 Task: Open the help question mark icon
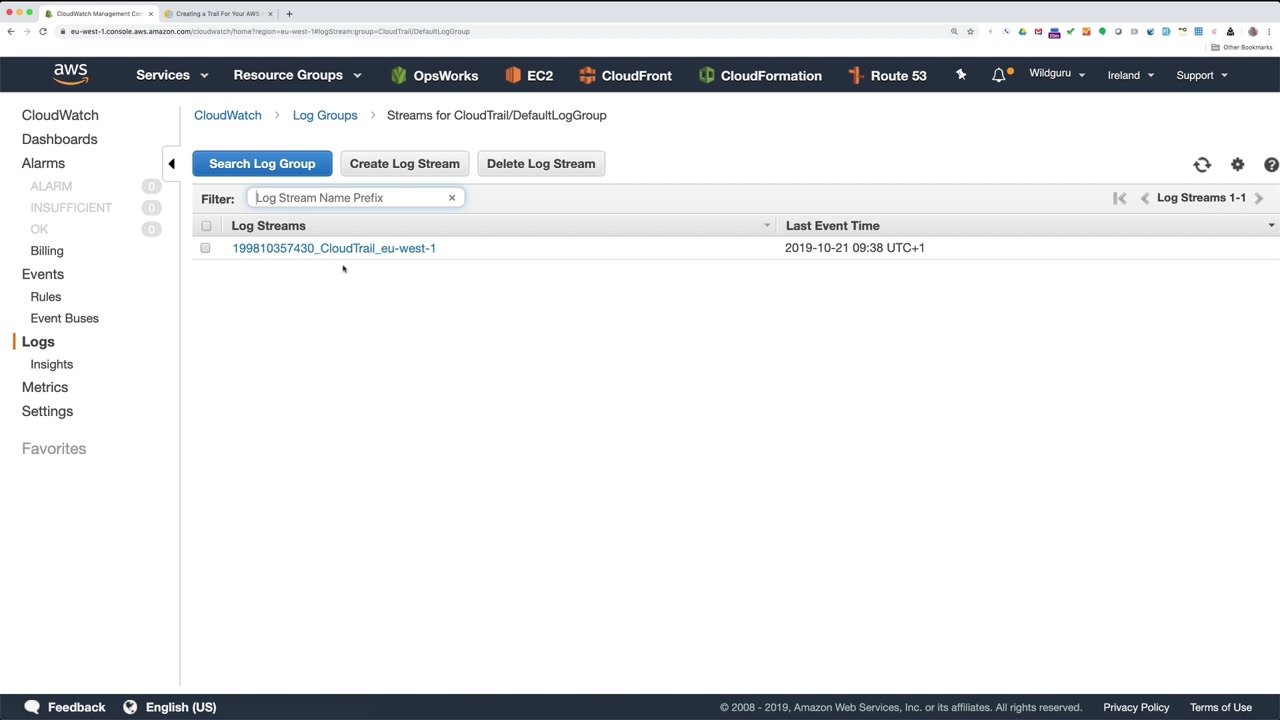(1271, 165)
